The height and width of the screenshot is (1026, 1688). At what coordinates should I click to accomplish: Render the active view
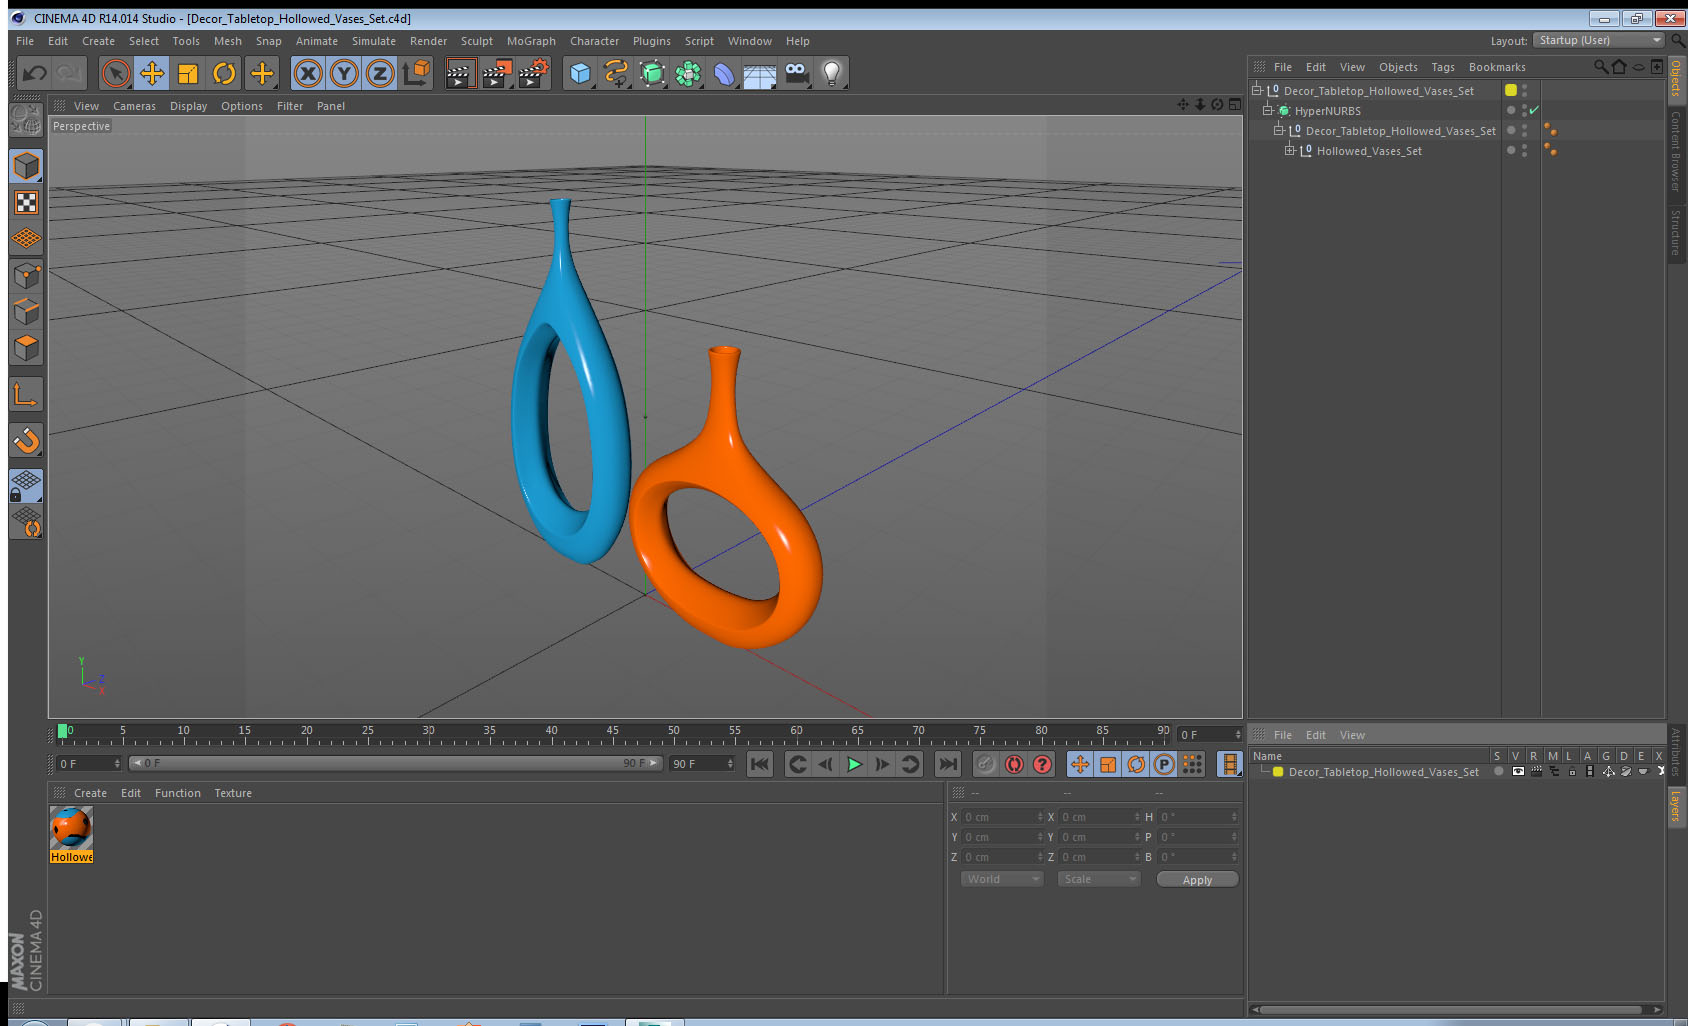click(459, 73)
